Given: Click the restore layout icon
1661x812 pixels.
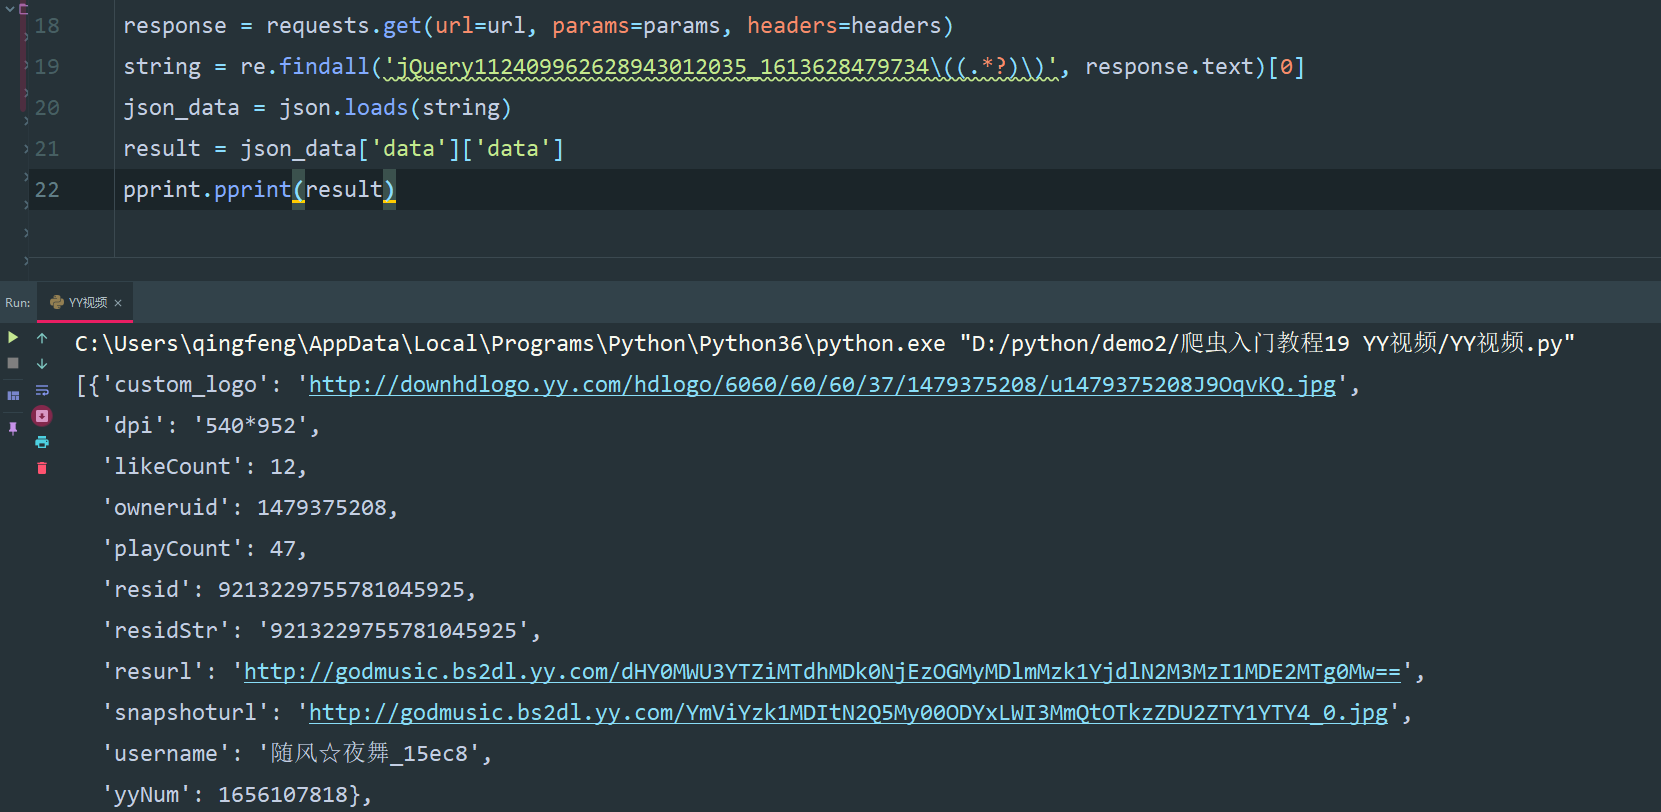Looking at the screenshot, I should point(13,395).
